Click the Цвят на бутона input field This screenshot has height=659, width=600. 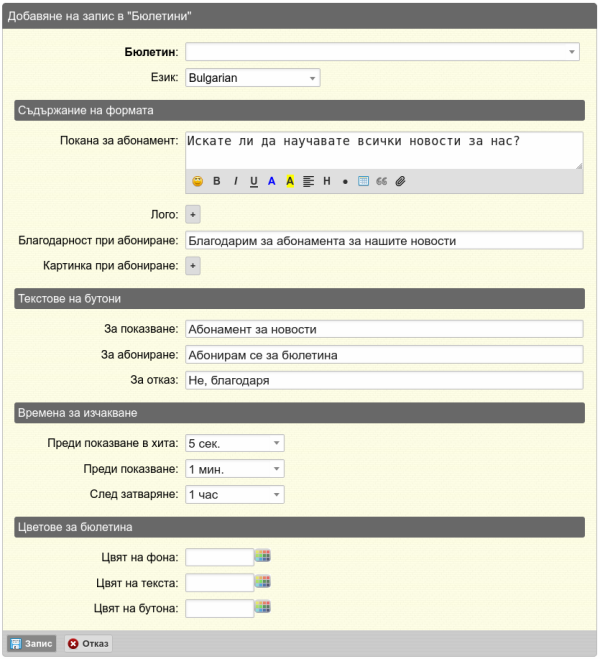(220, 609)
